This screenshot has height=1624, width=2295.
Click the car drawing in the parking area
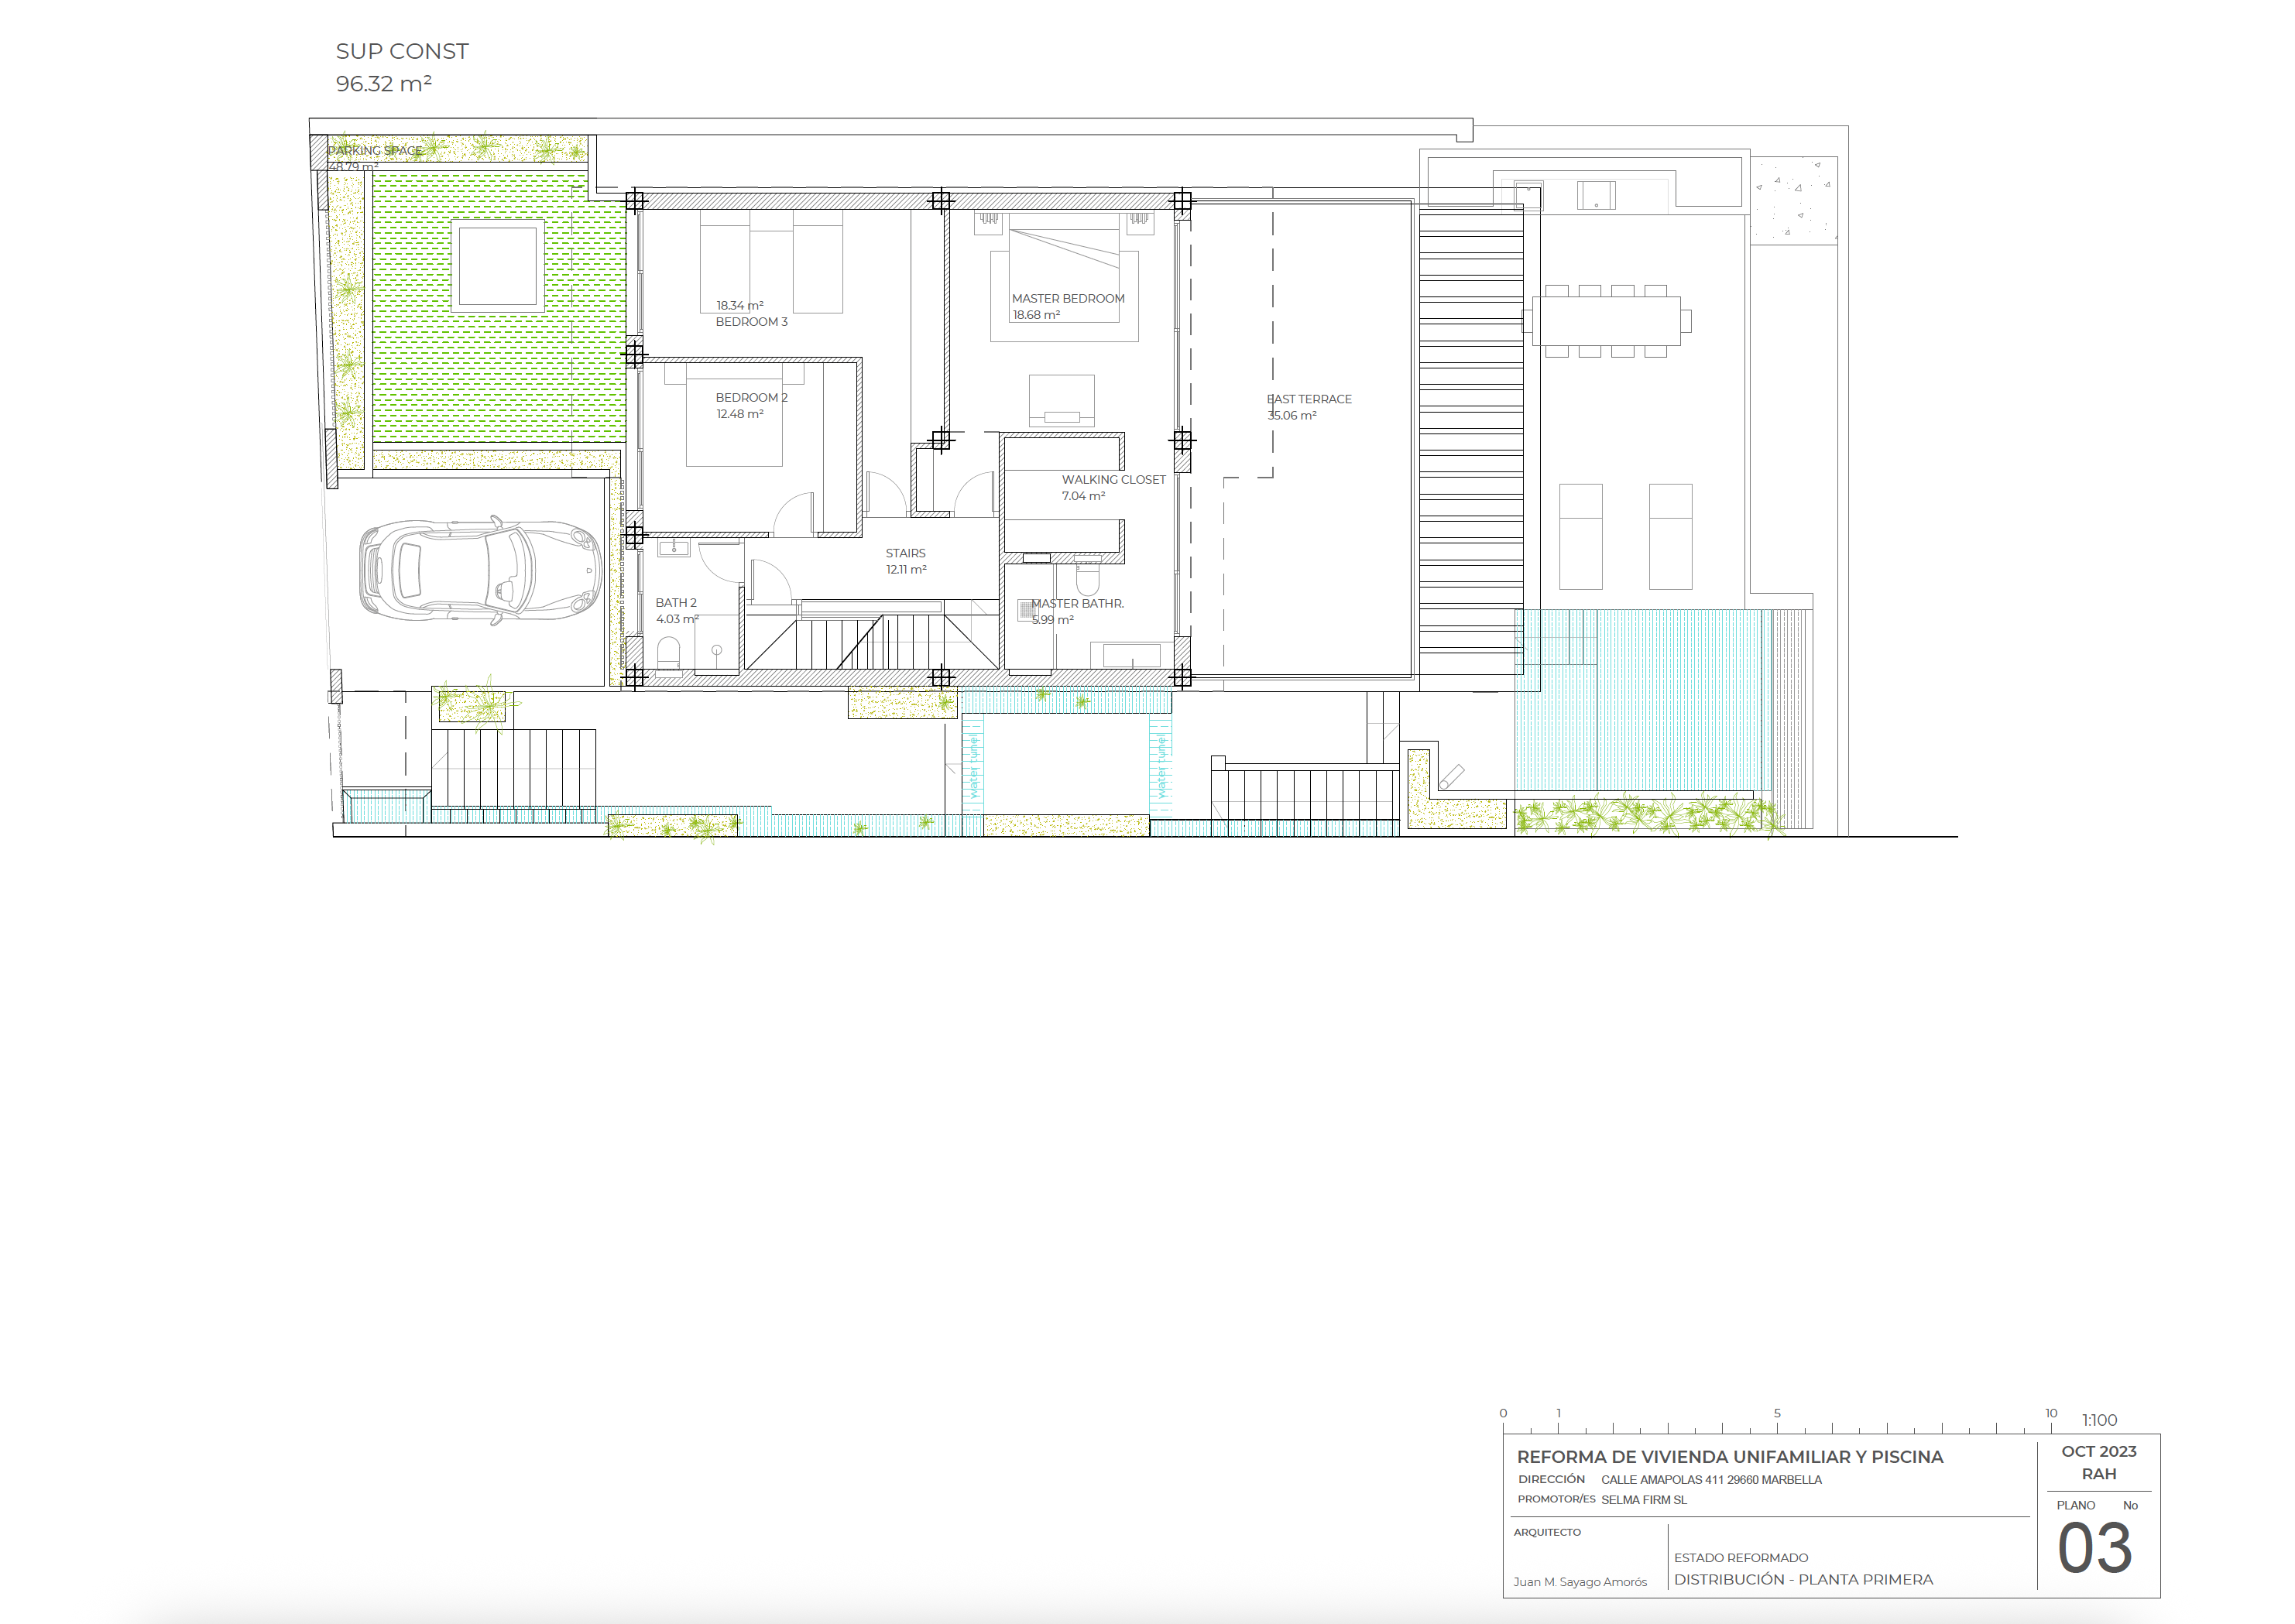(481, 572)
